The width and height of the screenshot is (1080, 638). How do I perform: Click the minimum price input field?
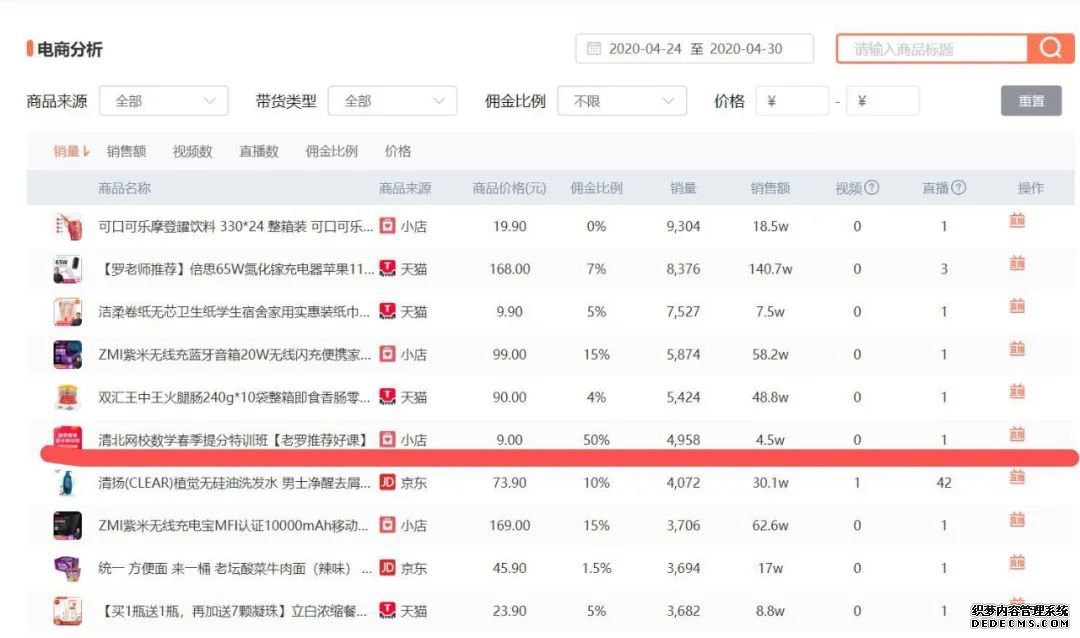(792, 101)
